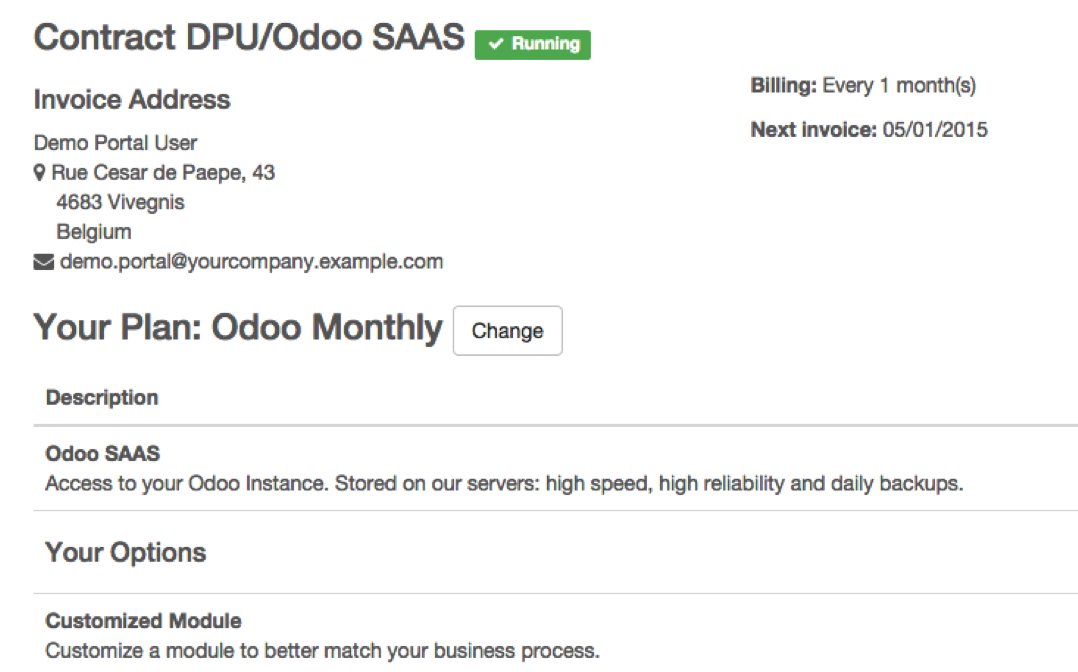
Task: Click the Next invoice date 05/01/2015
Action: click(x=935, y=130)
